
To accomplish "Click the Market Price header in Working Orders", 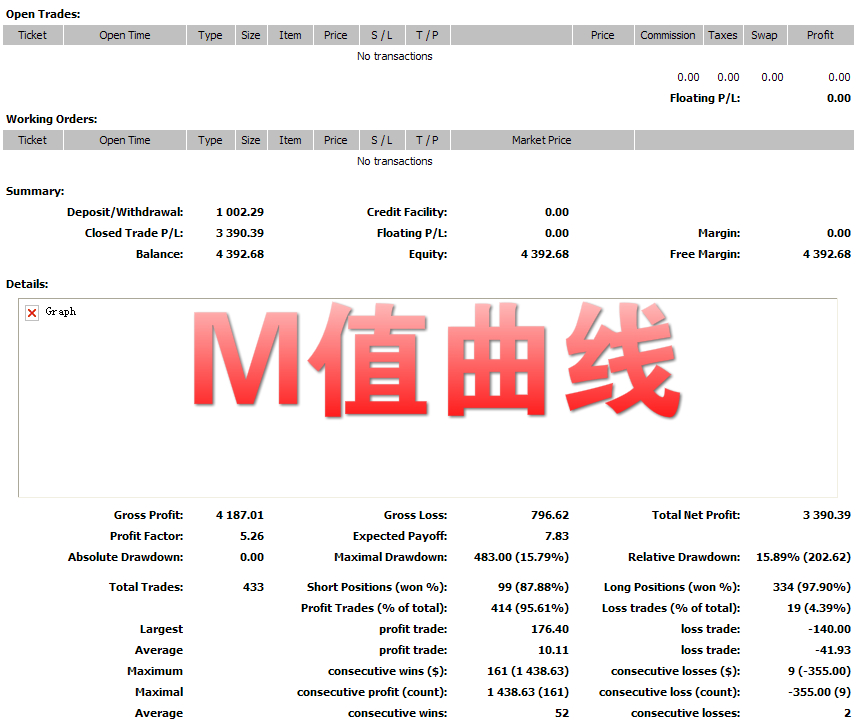I will (x=540, y=139).
